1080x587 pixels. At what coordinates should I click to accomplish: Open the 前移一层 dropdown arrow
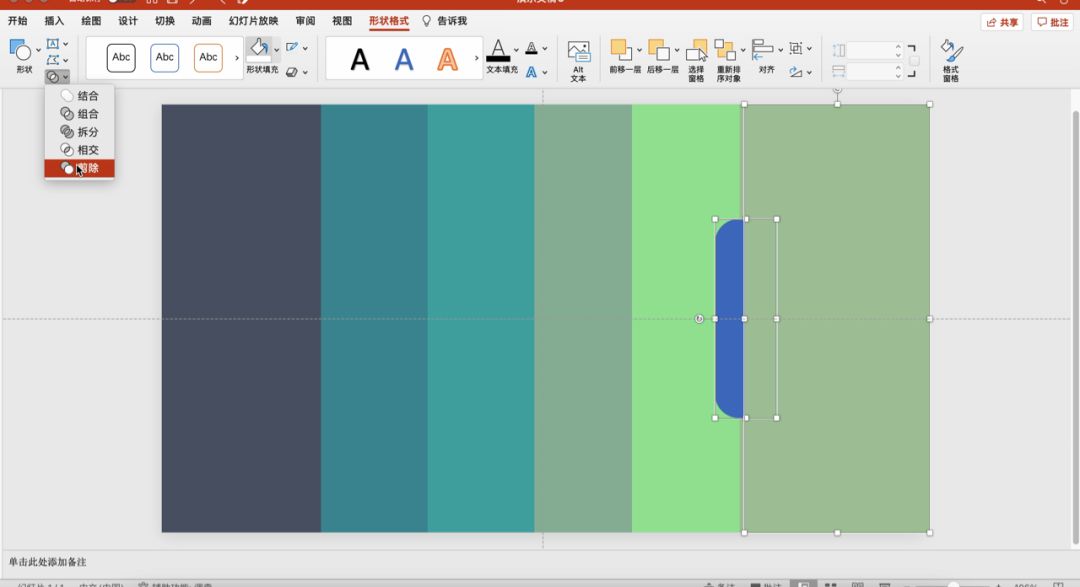point(639,50)
